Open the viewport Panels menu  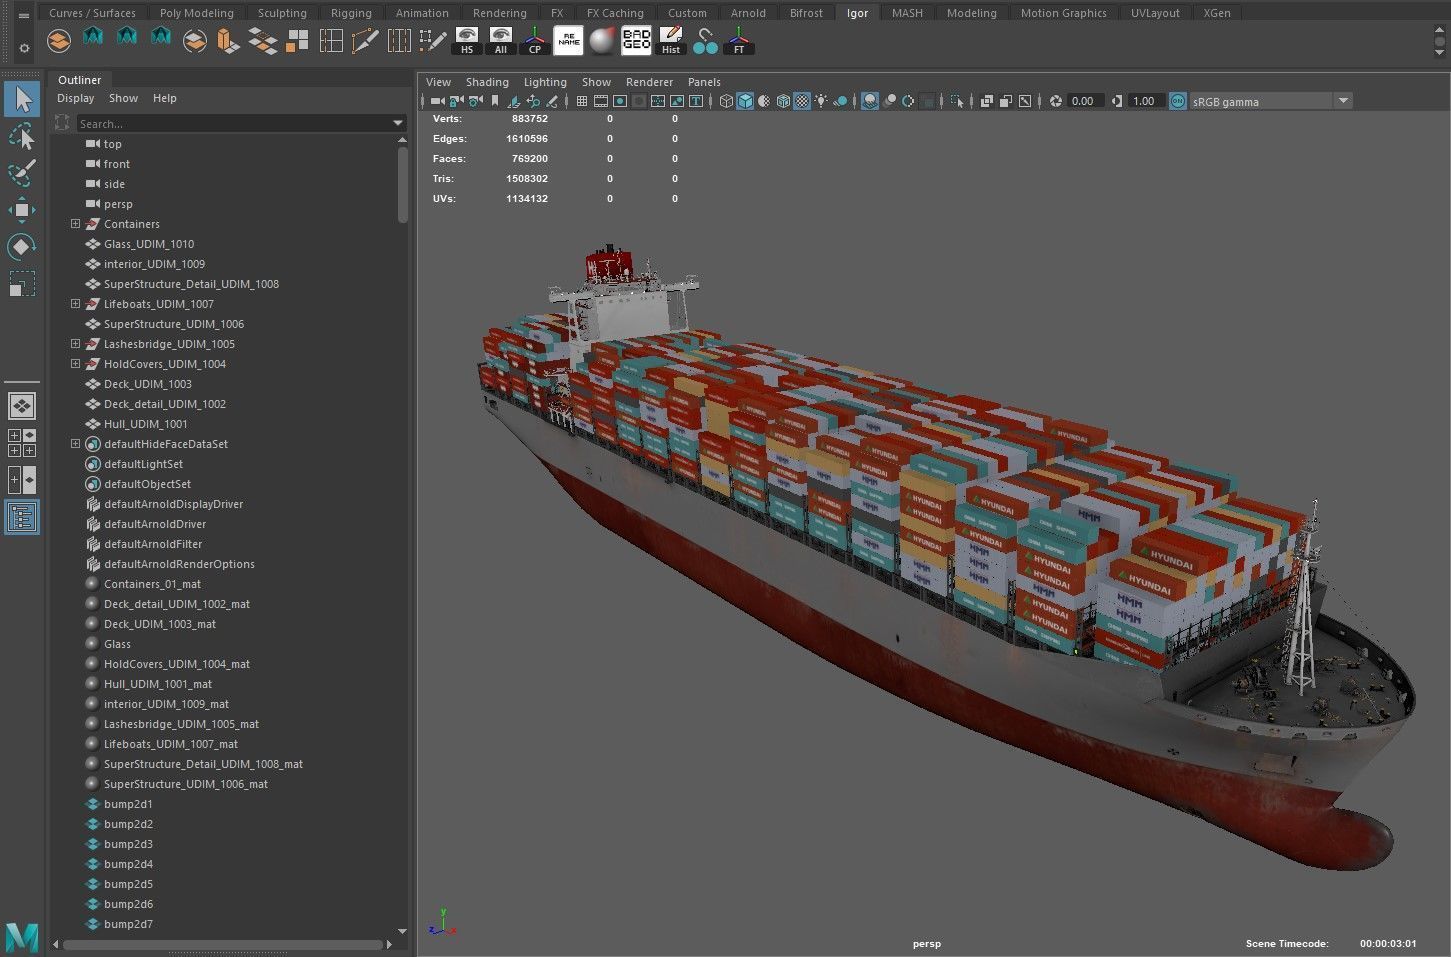704,82
